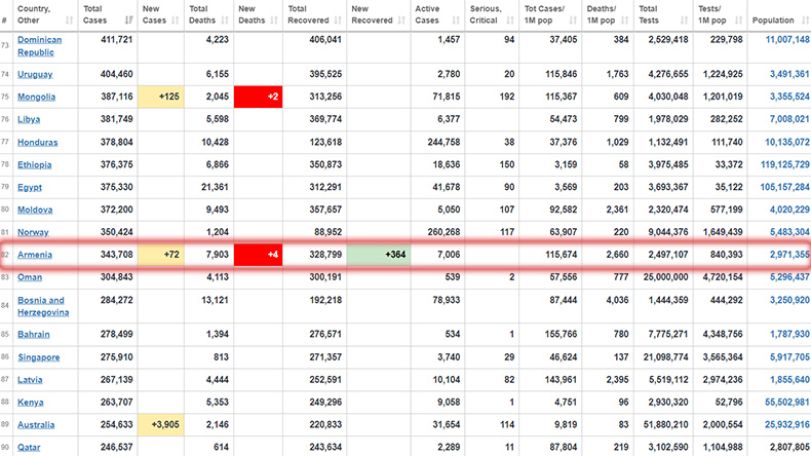Go to Mongolia country link
The width and height of the screenshot is (811, 456).
pyautogui.click(x=36, y=97)
